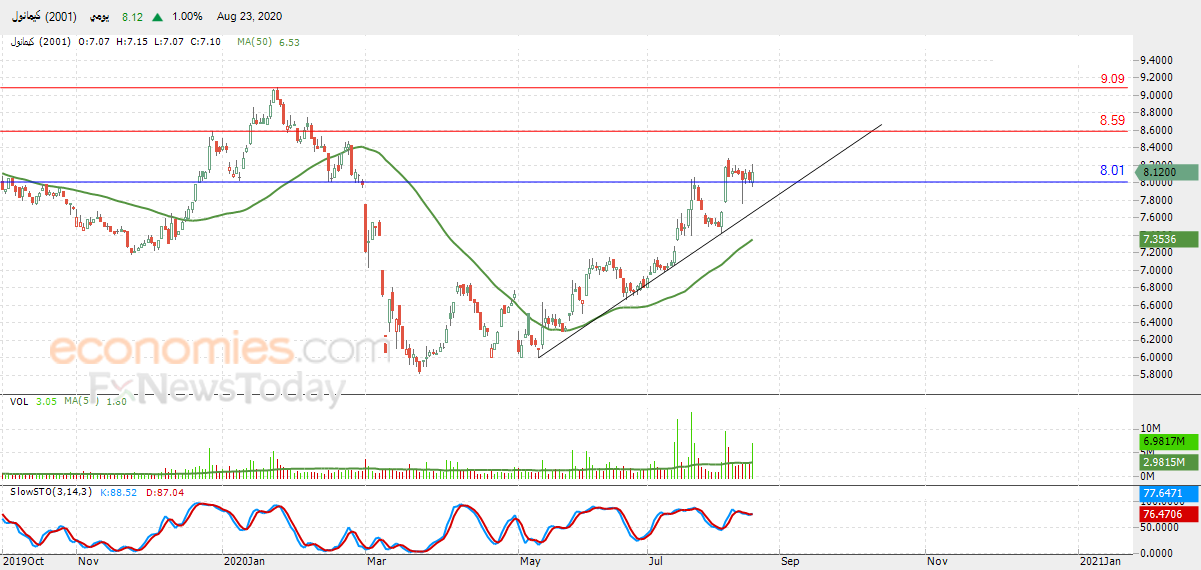This screenshot has height=570, width=1201.
Task: Click the 6.9817M volume tag
Action: point(1168,442)
